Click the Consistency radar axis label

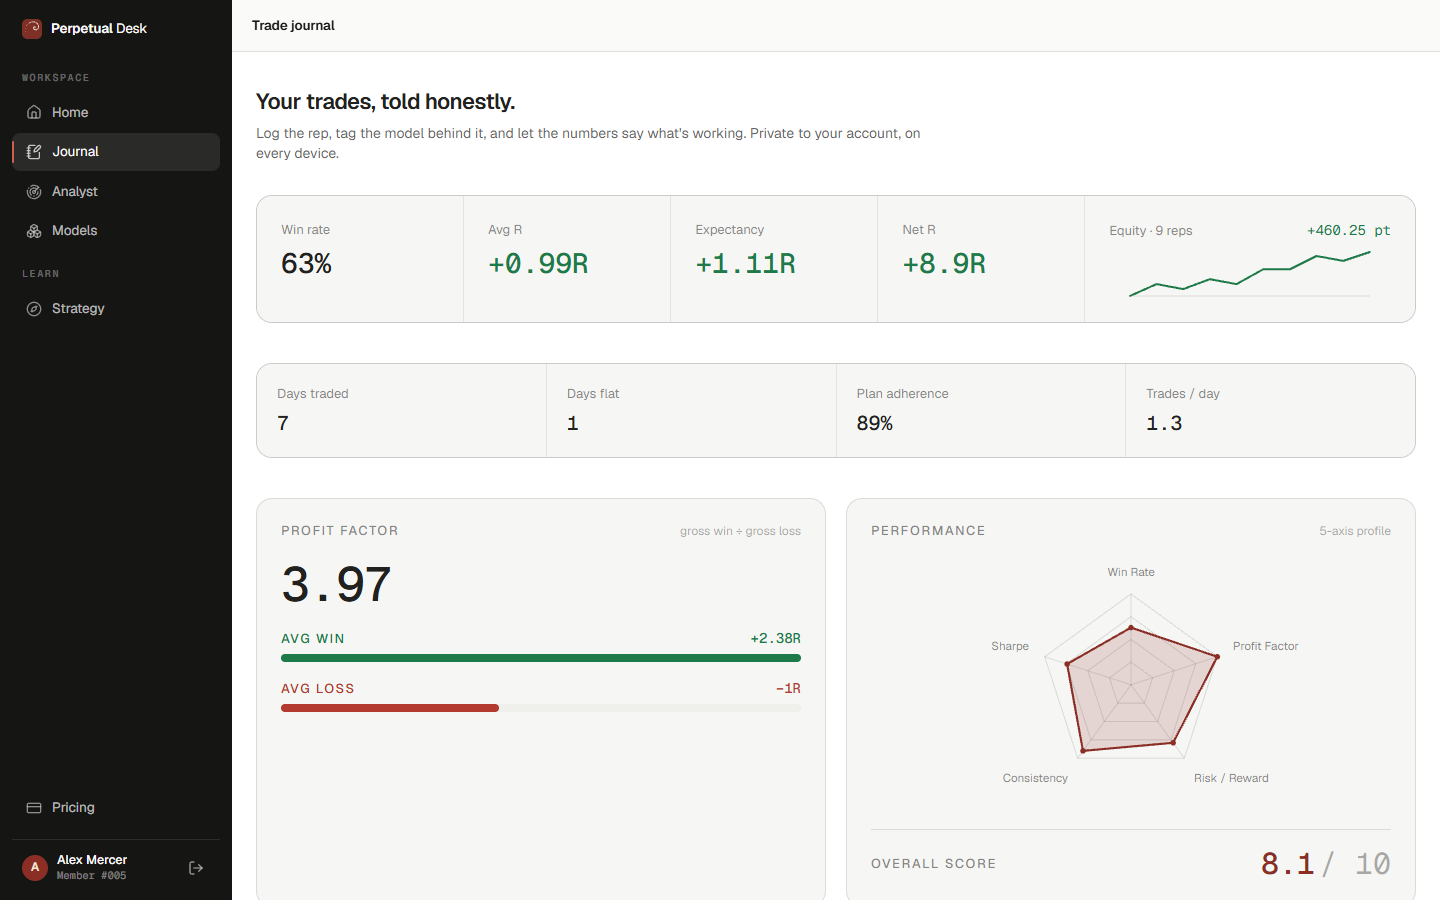[x=1035, y=778]
